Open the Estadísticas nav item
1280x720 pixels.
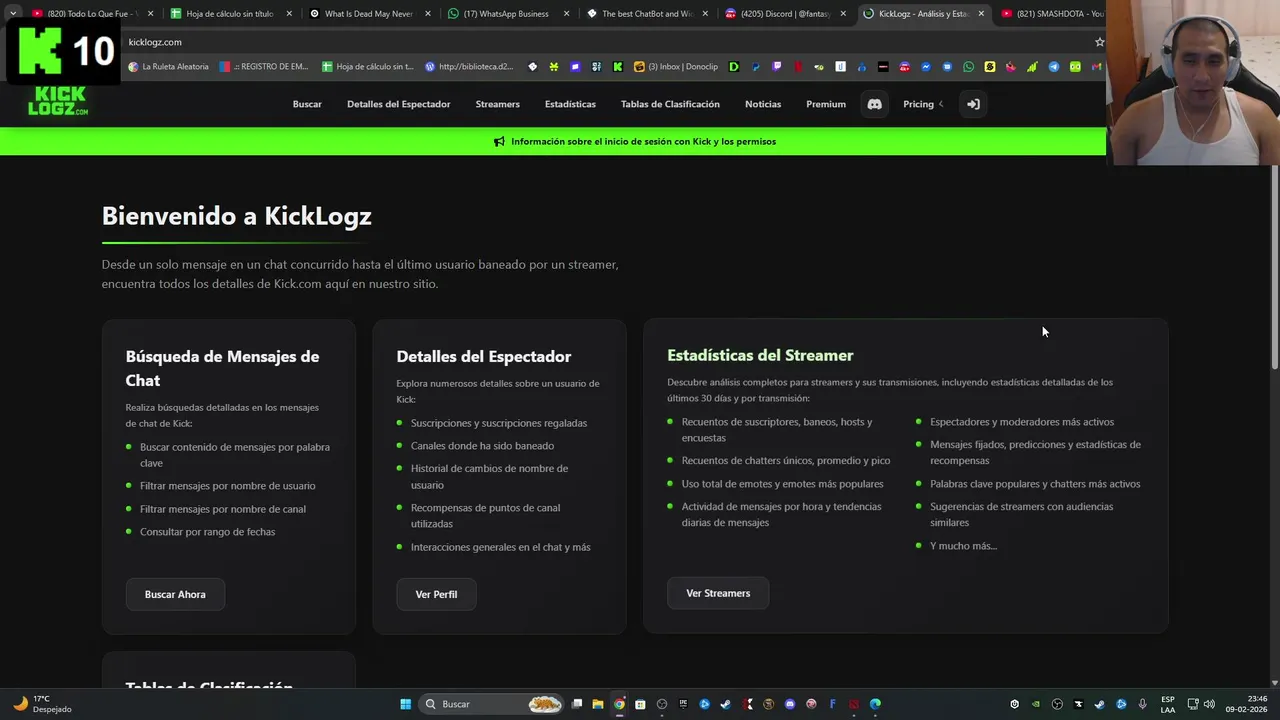[x=570, y=104]
